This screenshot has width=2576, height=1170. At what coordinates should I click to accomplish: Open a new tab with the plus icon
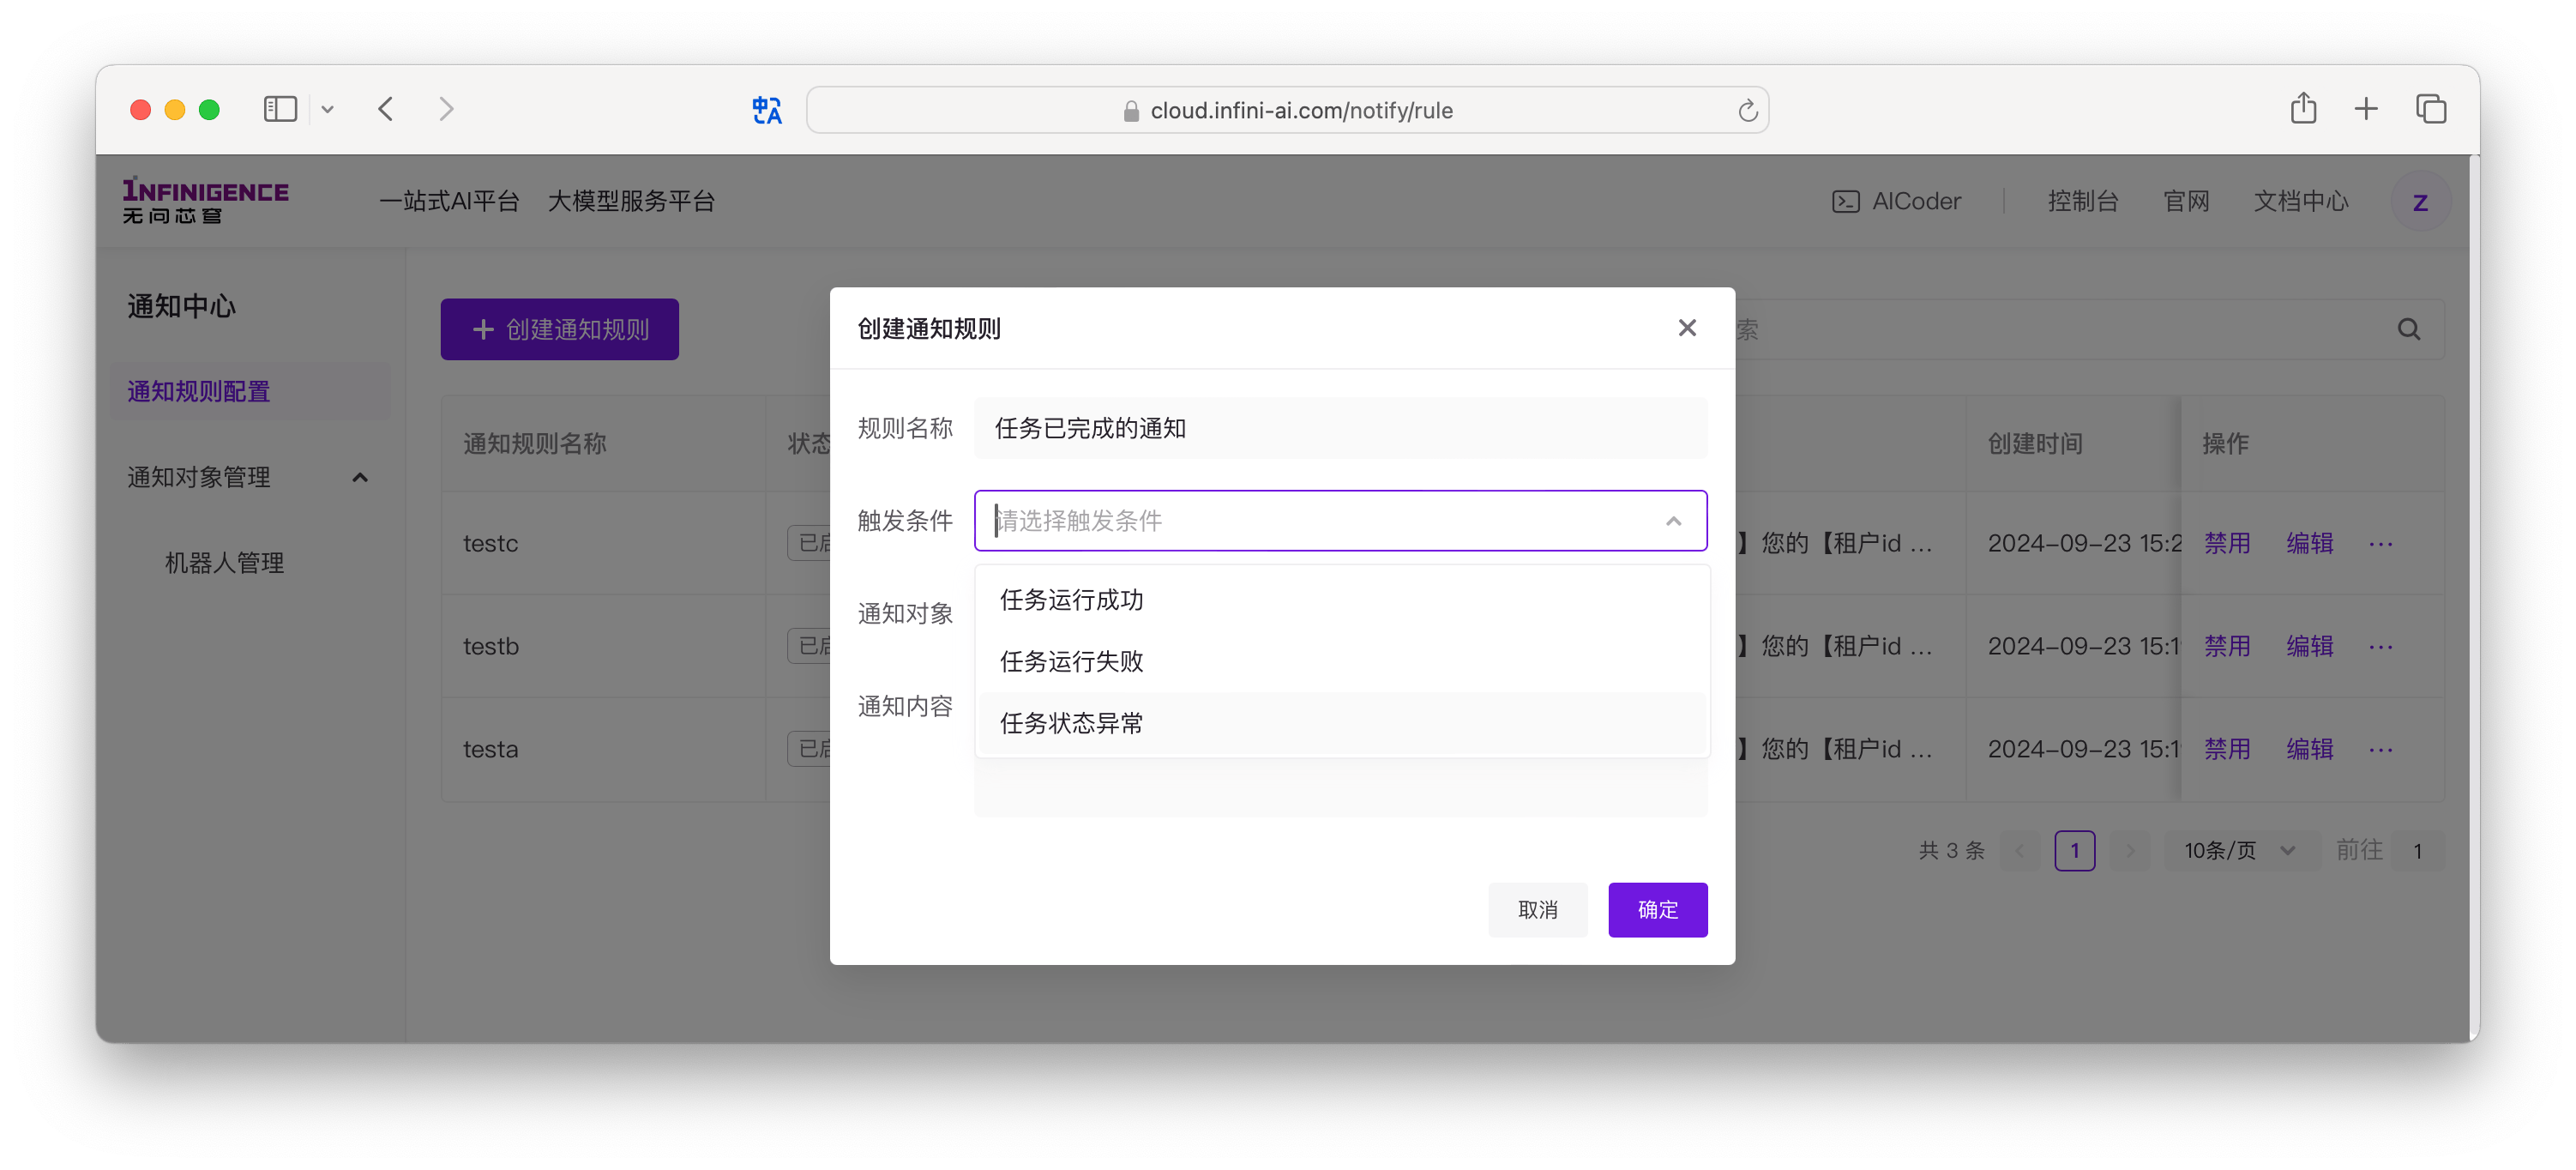[2366, 109]
